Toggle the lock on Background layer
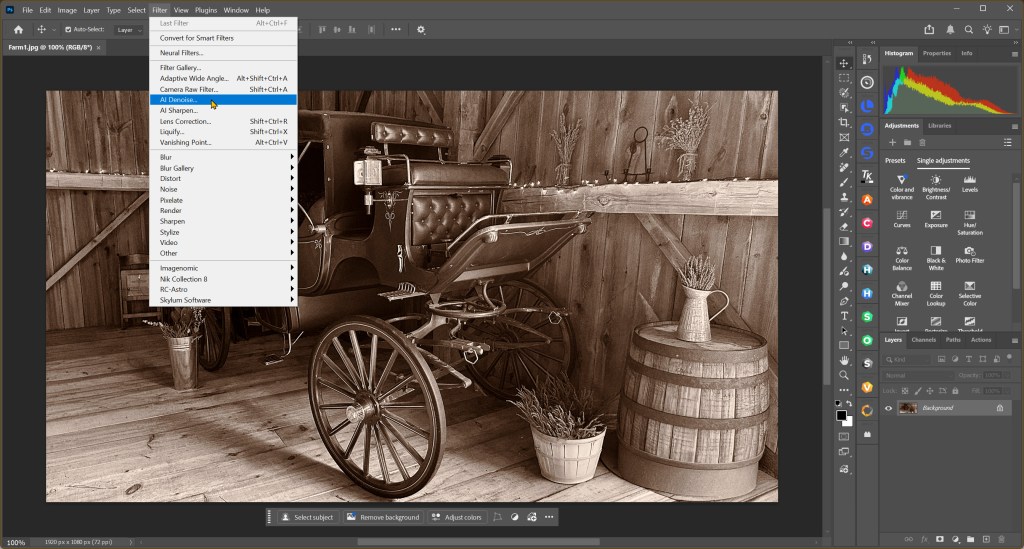This screenshot has width=1024, height=549. [1000, 408]
